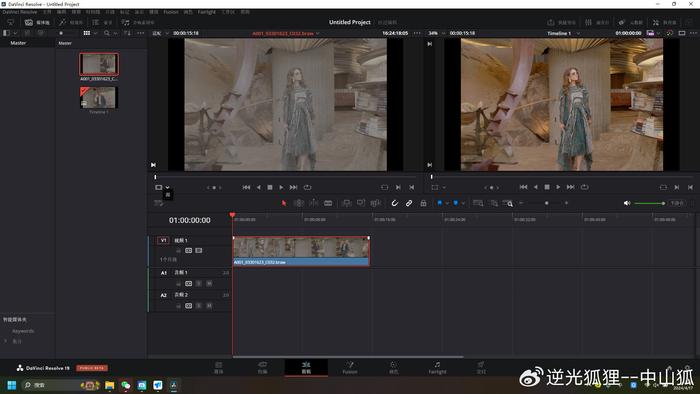The width and height of the screenshot is (700, 394).
Task: Open the media pool view dropdown arrow
Action: click(95, 33)
